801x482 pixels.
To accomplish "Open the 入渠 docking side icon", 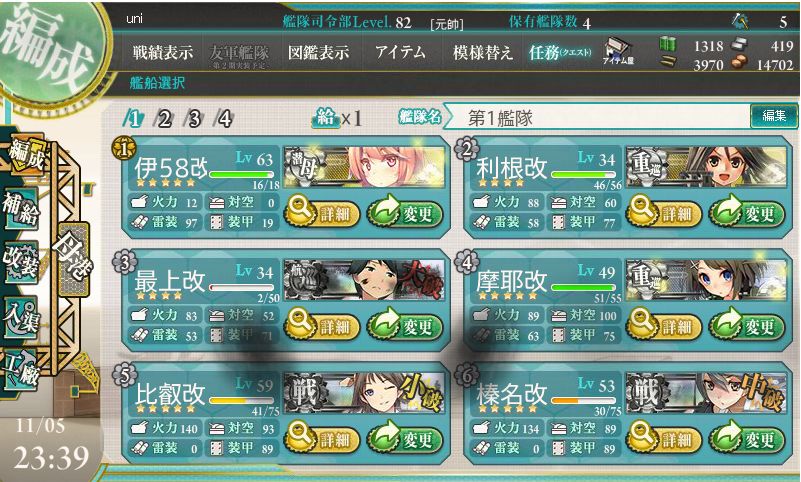I will [x=21, y=317].
